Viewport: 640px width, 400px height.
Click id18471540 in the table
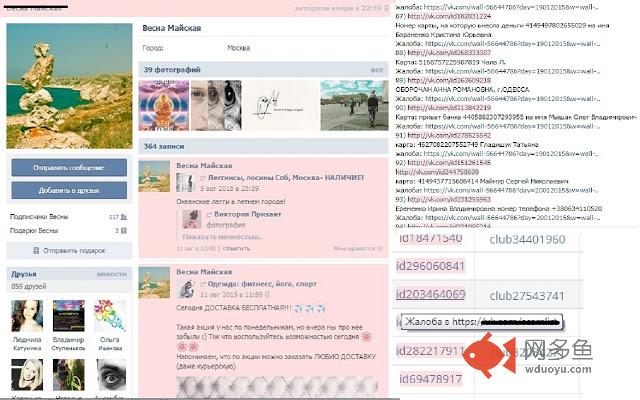click(430, 238)
